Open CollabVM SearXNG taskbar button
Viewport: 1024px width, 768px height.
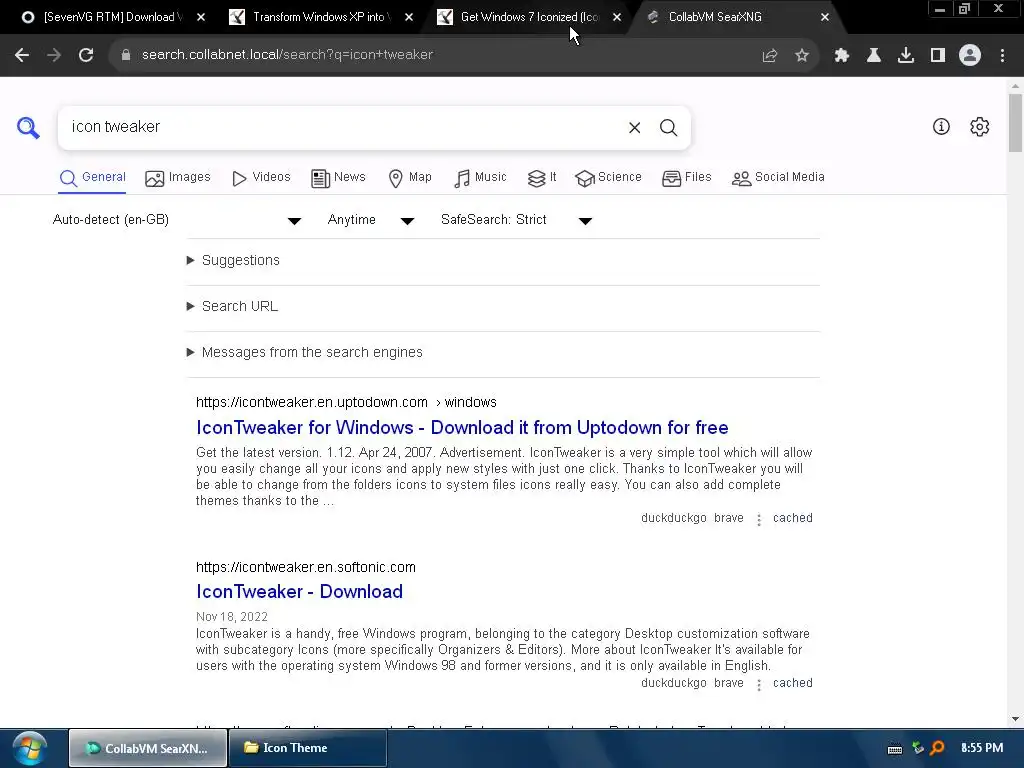tap(148, 748)
